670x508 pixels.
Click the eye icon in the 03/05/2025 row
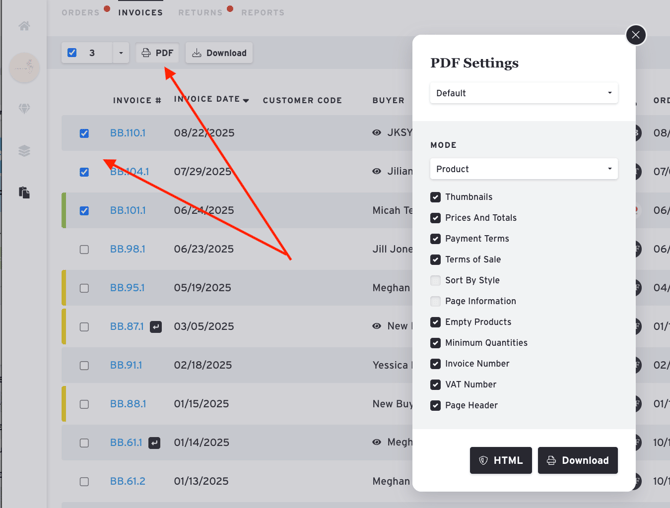tap(377, 327)
